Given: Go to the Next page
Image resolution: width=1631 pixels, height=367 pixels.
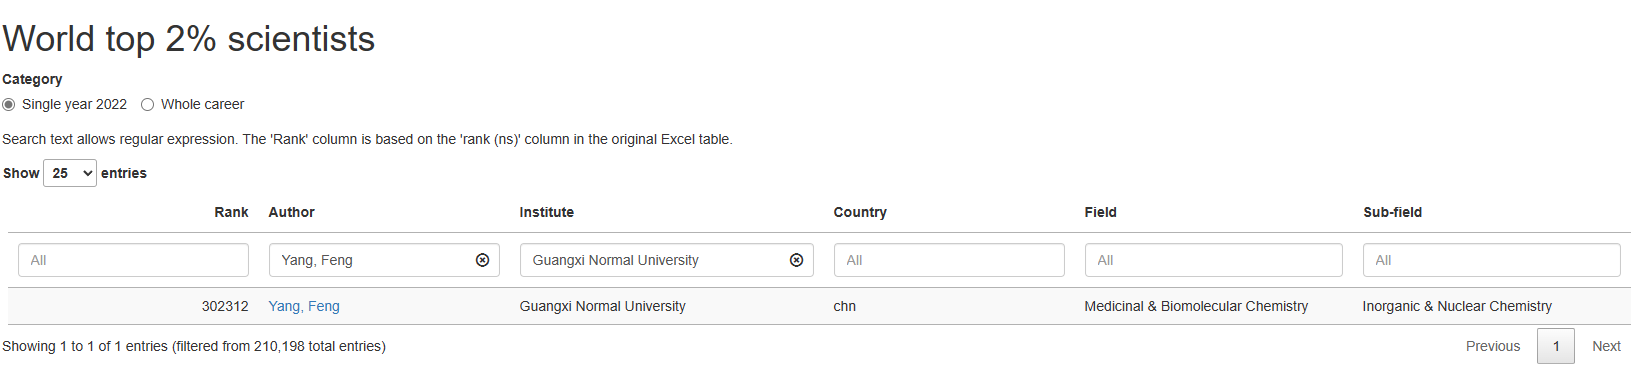Looking at the screenshot, I should tap(1606, 346).
